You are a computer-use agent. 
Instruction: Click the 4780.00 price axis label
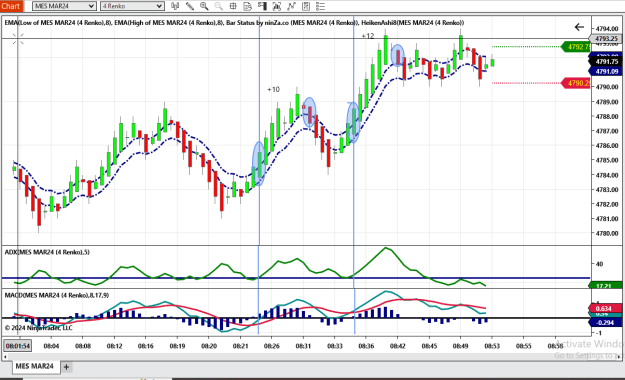point(607,233)
